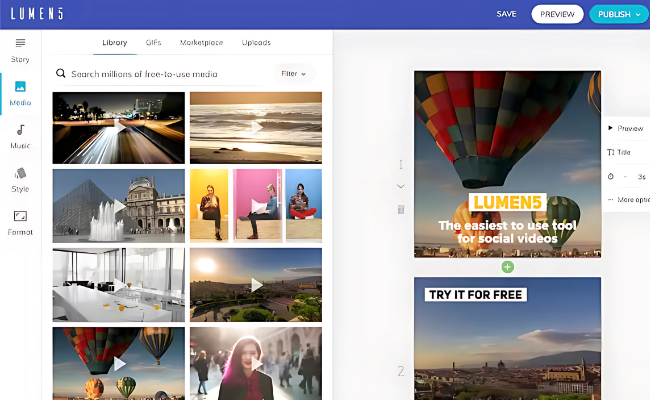The width and height of the screenshot is (650, 400).
Task: Click the top bar Preview button
Action: tap(557, 14)
